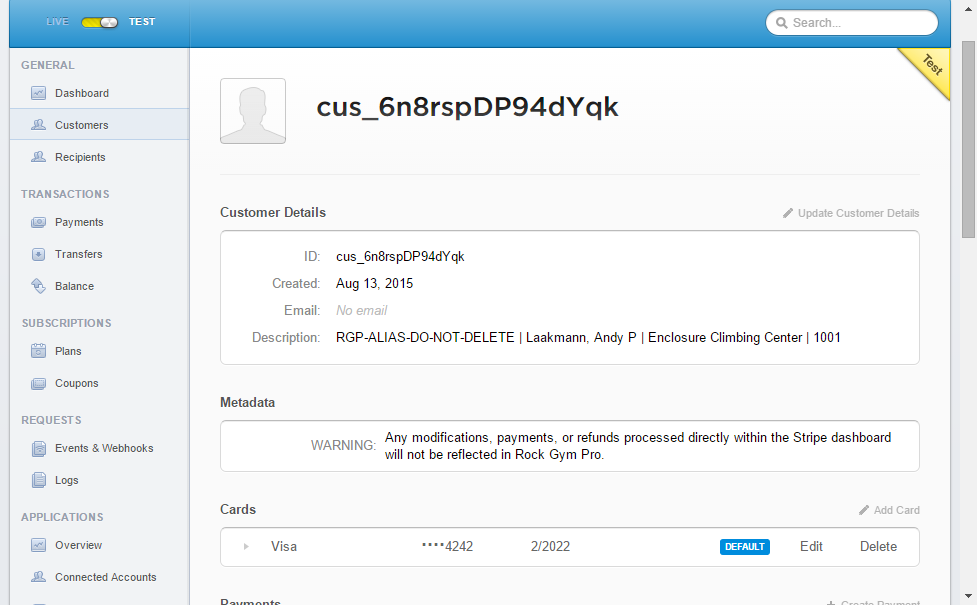Click the DEFAULT badge on Visa card
Screen dimensions: 977x605
pyautogui.click(x=745, y=546)
